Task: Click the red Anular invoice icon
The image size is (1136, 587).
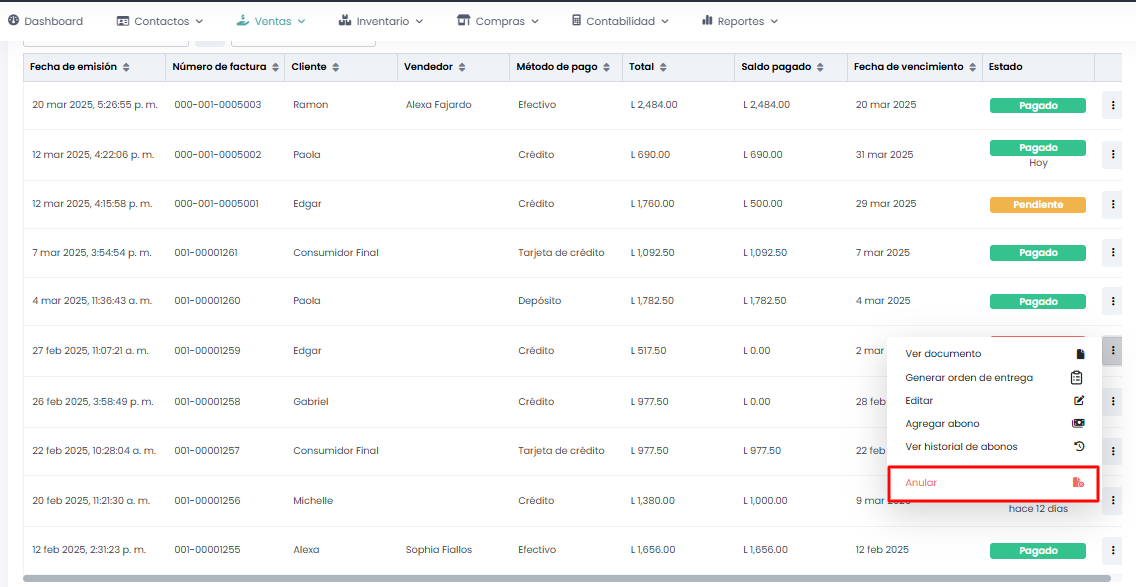Action: coord(1078,483)
